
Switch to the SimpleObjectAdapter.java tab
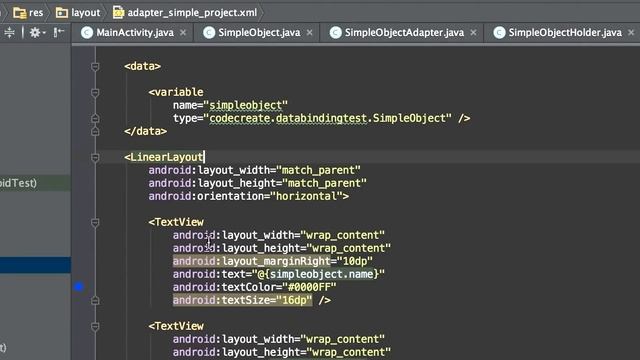(404, 33)
